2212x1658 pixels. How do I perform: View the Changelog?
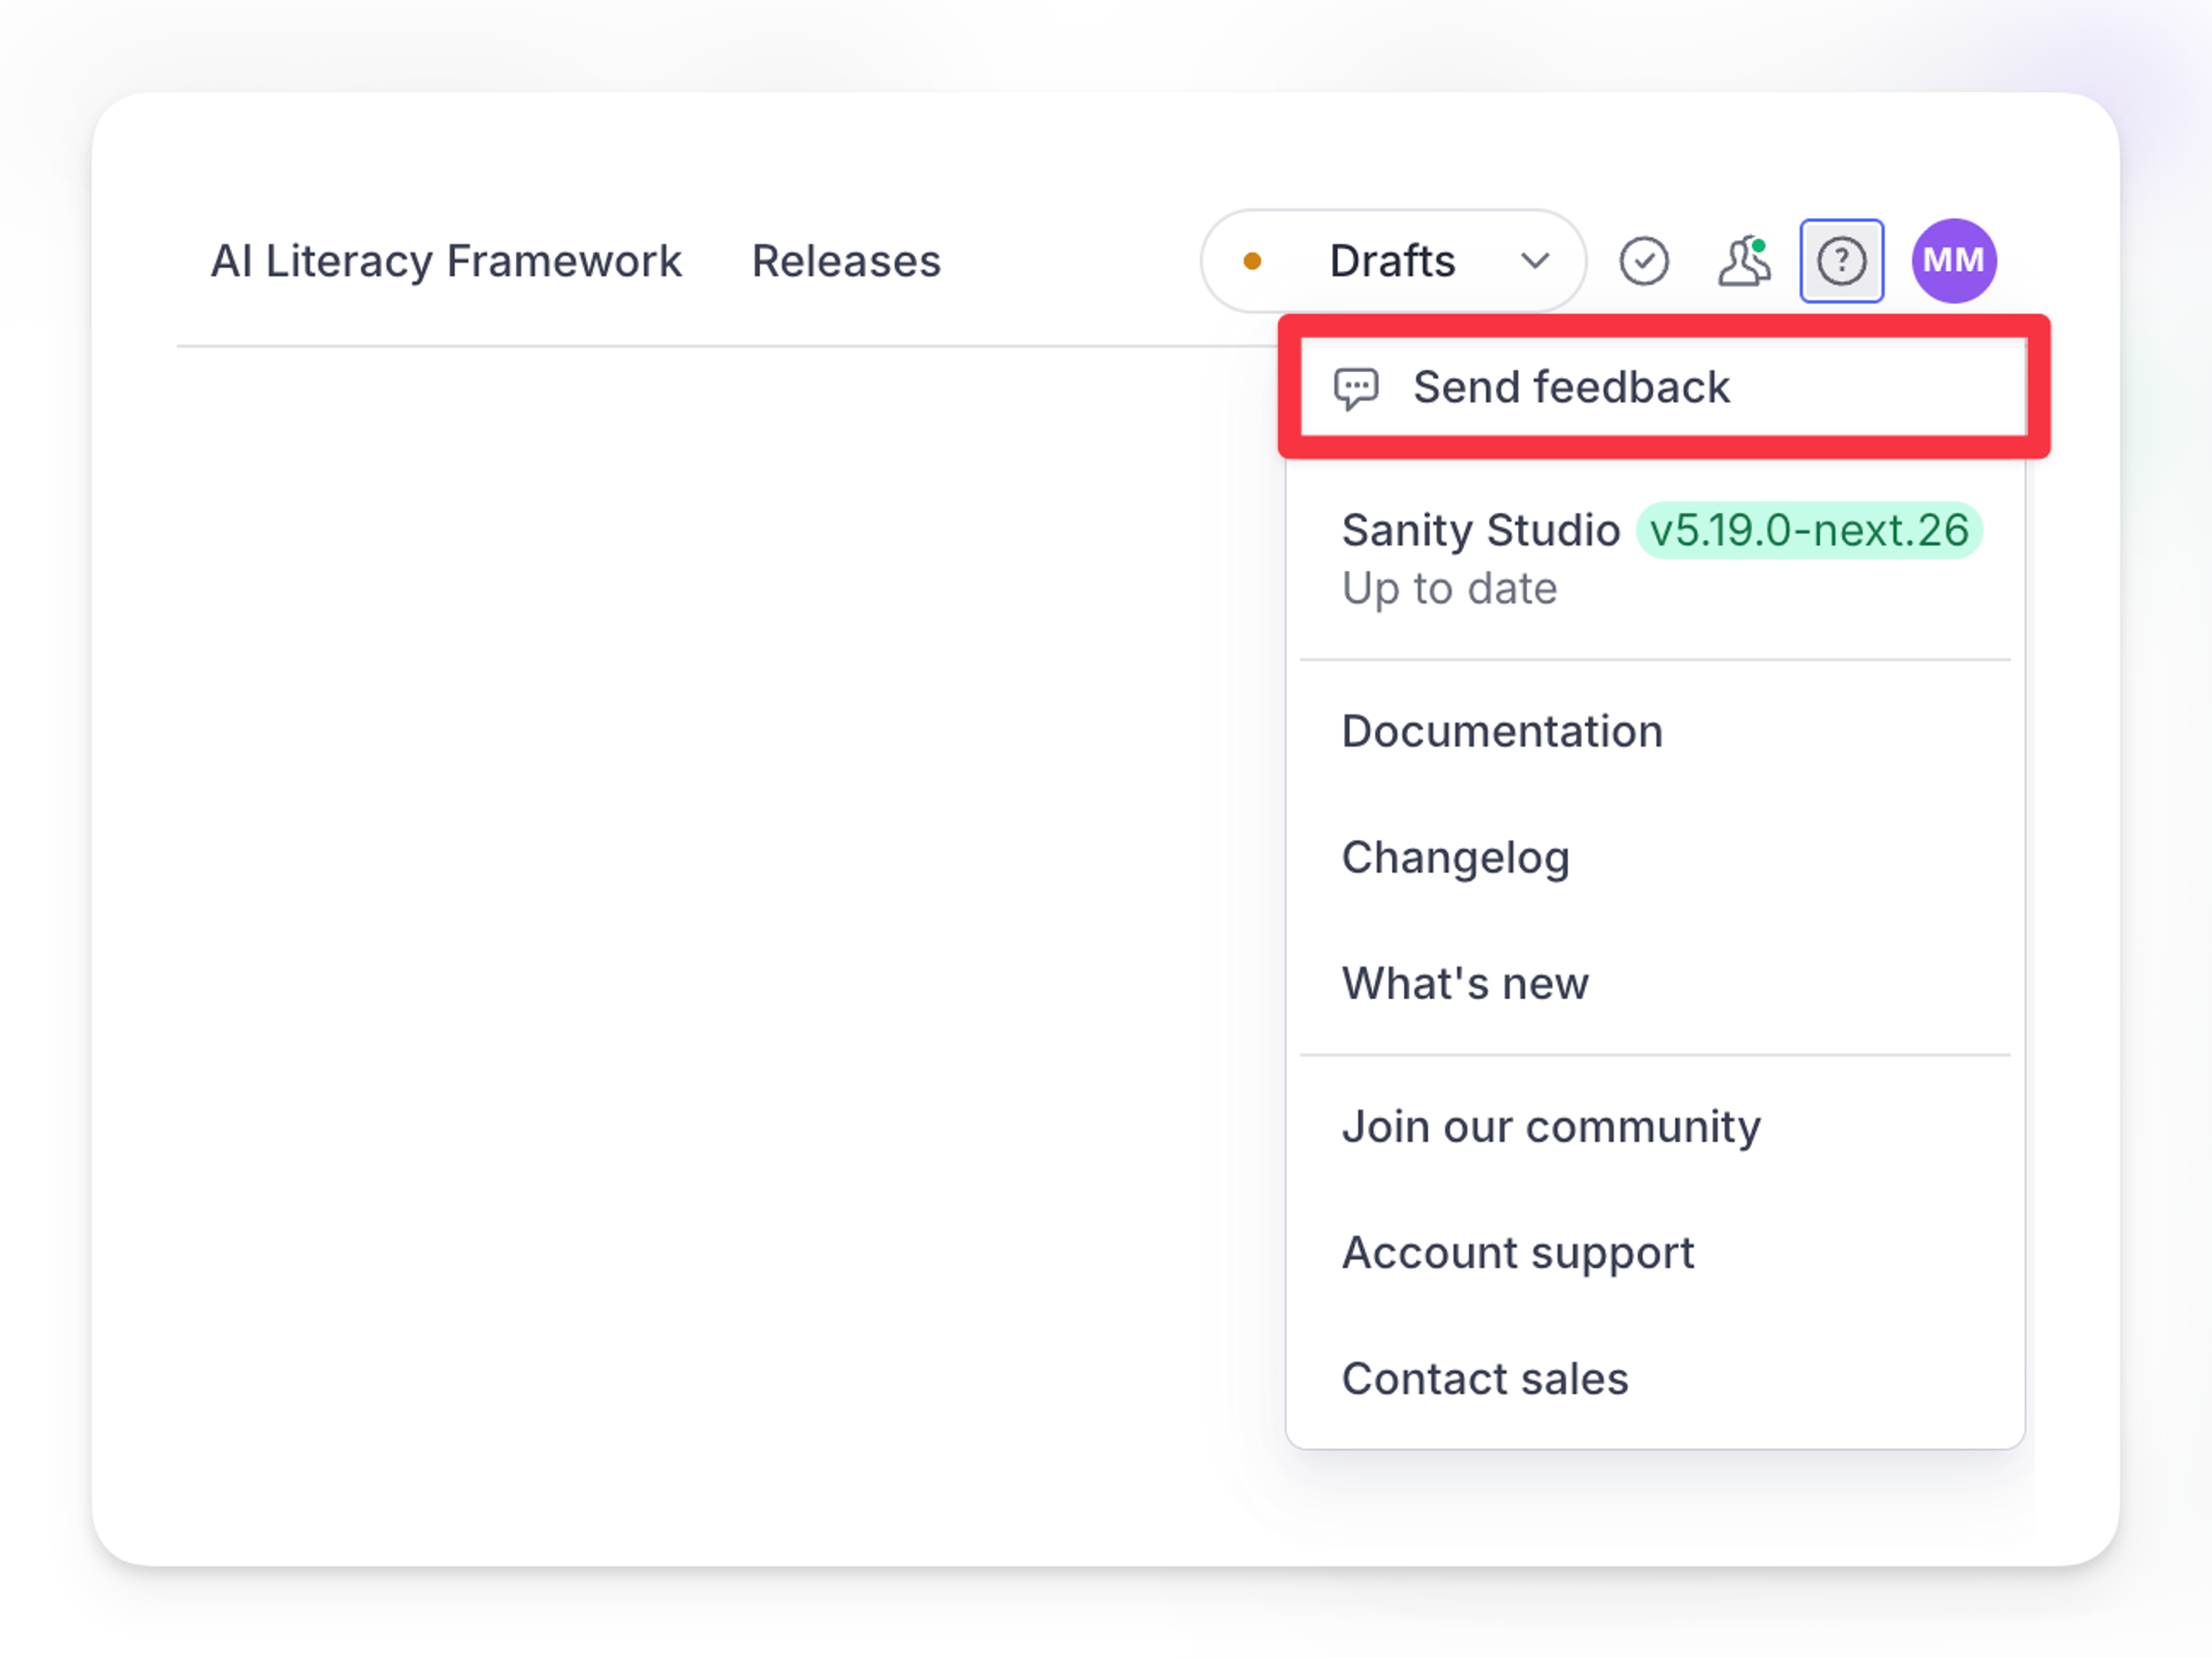click(1456, 857)
